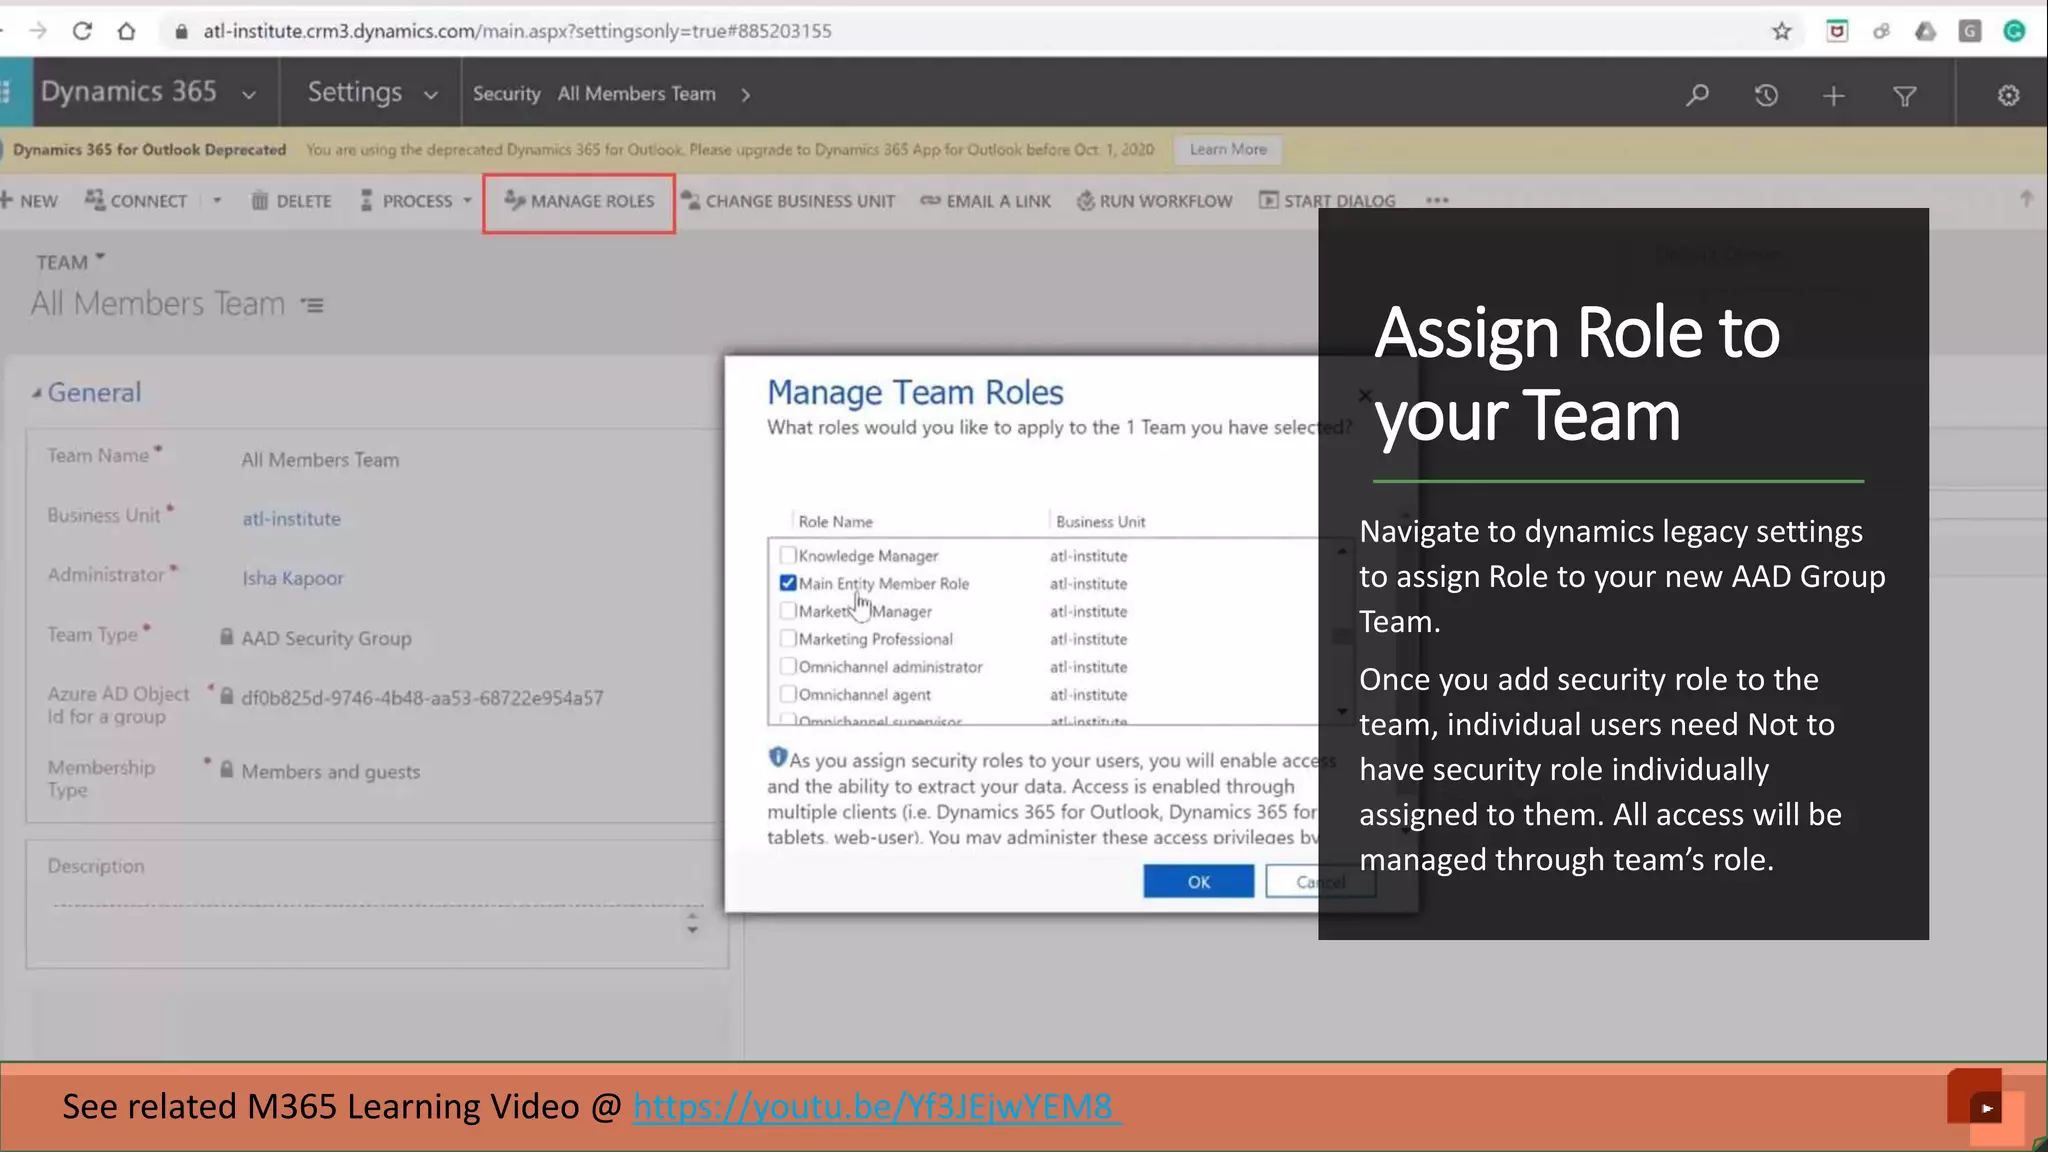Click the NEW command
The width and height of the screenshot is (2048, 1152).
point(30,201)
